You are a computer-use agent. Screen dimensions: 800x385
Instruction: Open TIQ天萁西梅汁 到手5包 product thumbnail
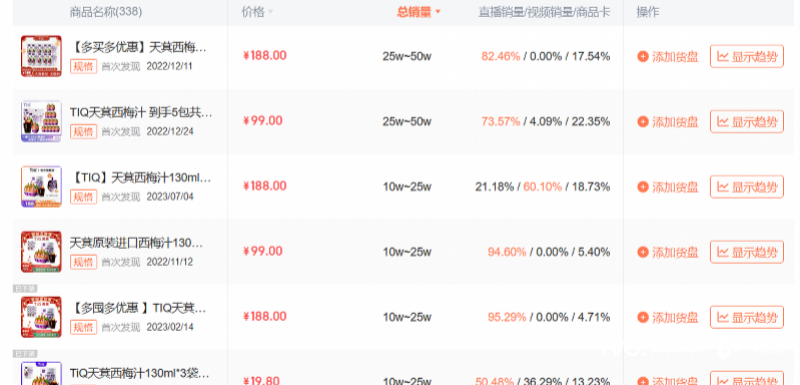click(41, 121)
